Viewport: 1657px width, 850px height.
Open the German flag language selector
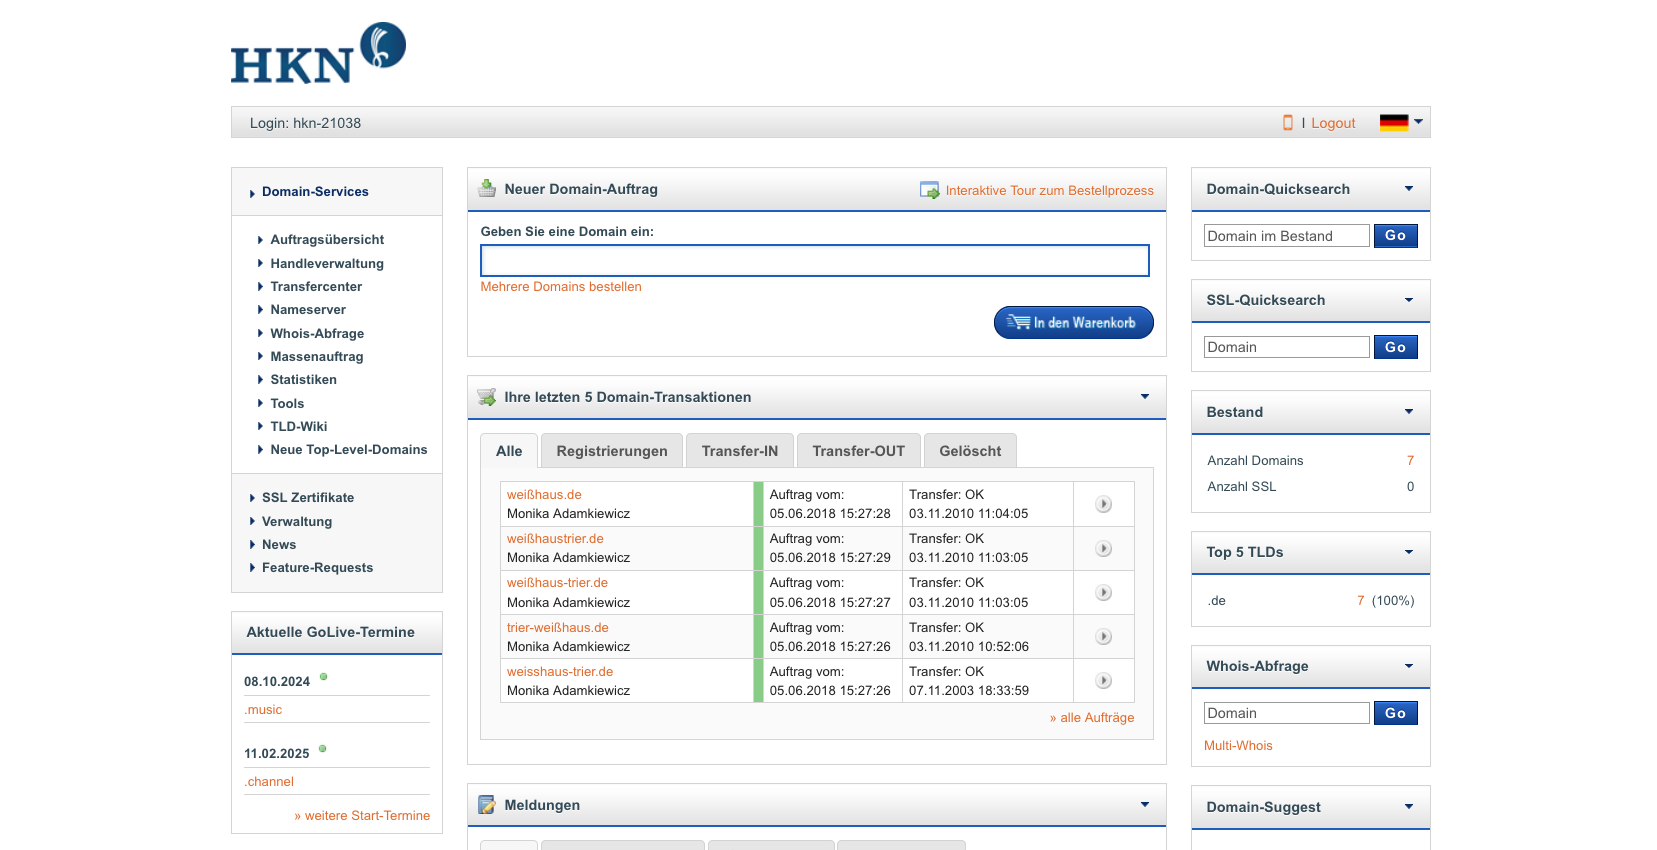[x=1401, y=122]
